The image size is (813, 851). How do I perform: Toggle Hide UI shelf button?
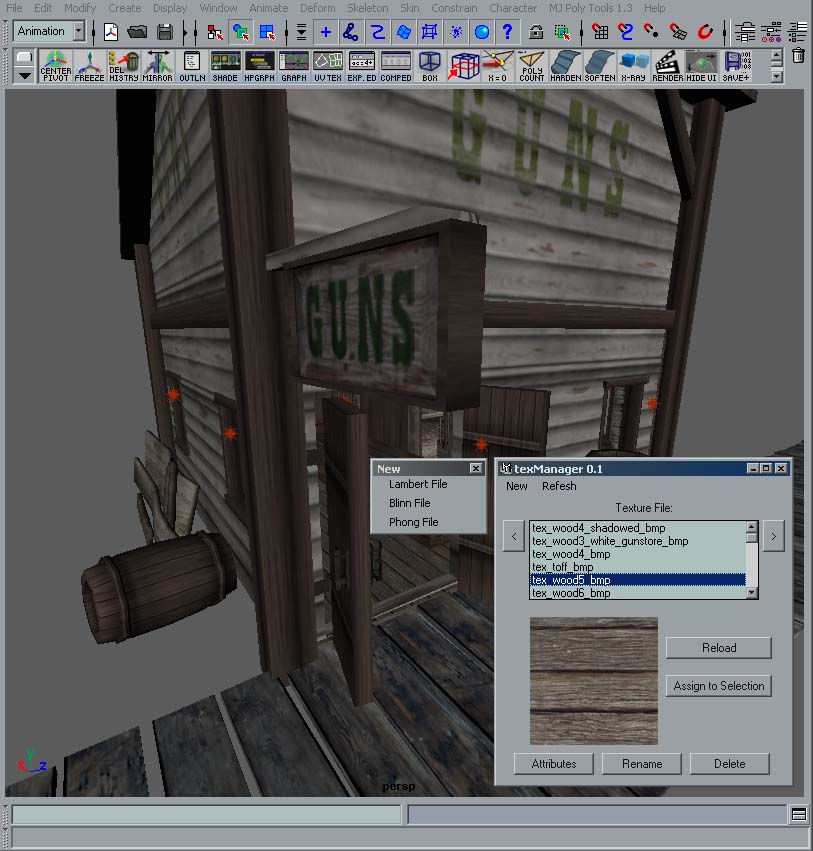coord(702,67)
